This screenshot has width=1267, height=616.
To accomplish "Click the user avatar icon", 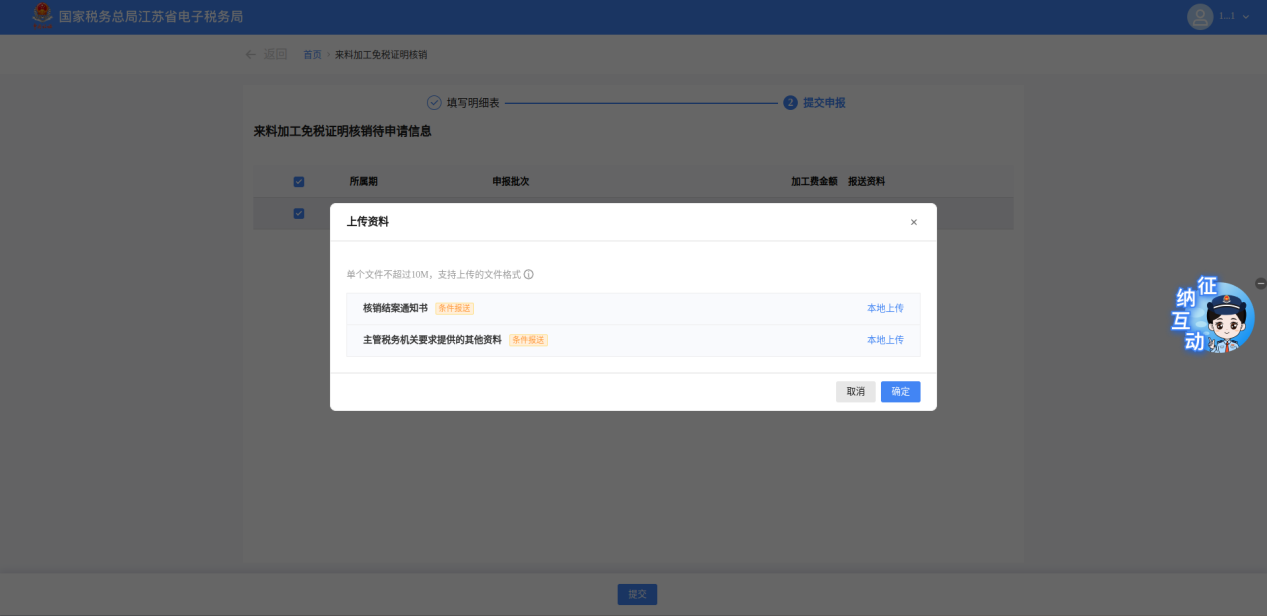I will click(x=1199, y=17).
